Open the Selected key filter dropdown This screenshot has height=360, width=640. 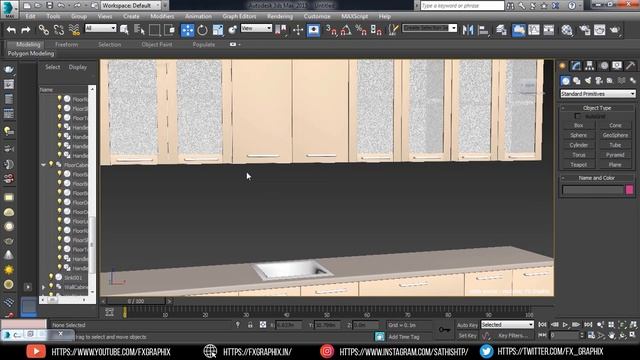[x=507, y=324]
